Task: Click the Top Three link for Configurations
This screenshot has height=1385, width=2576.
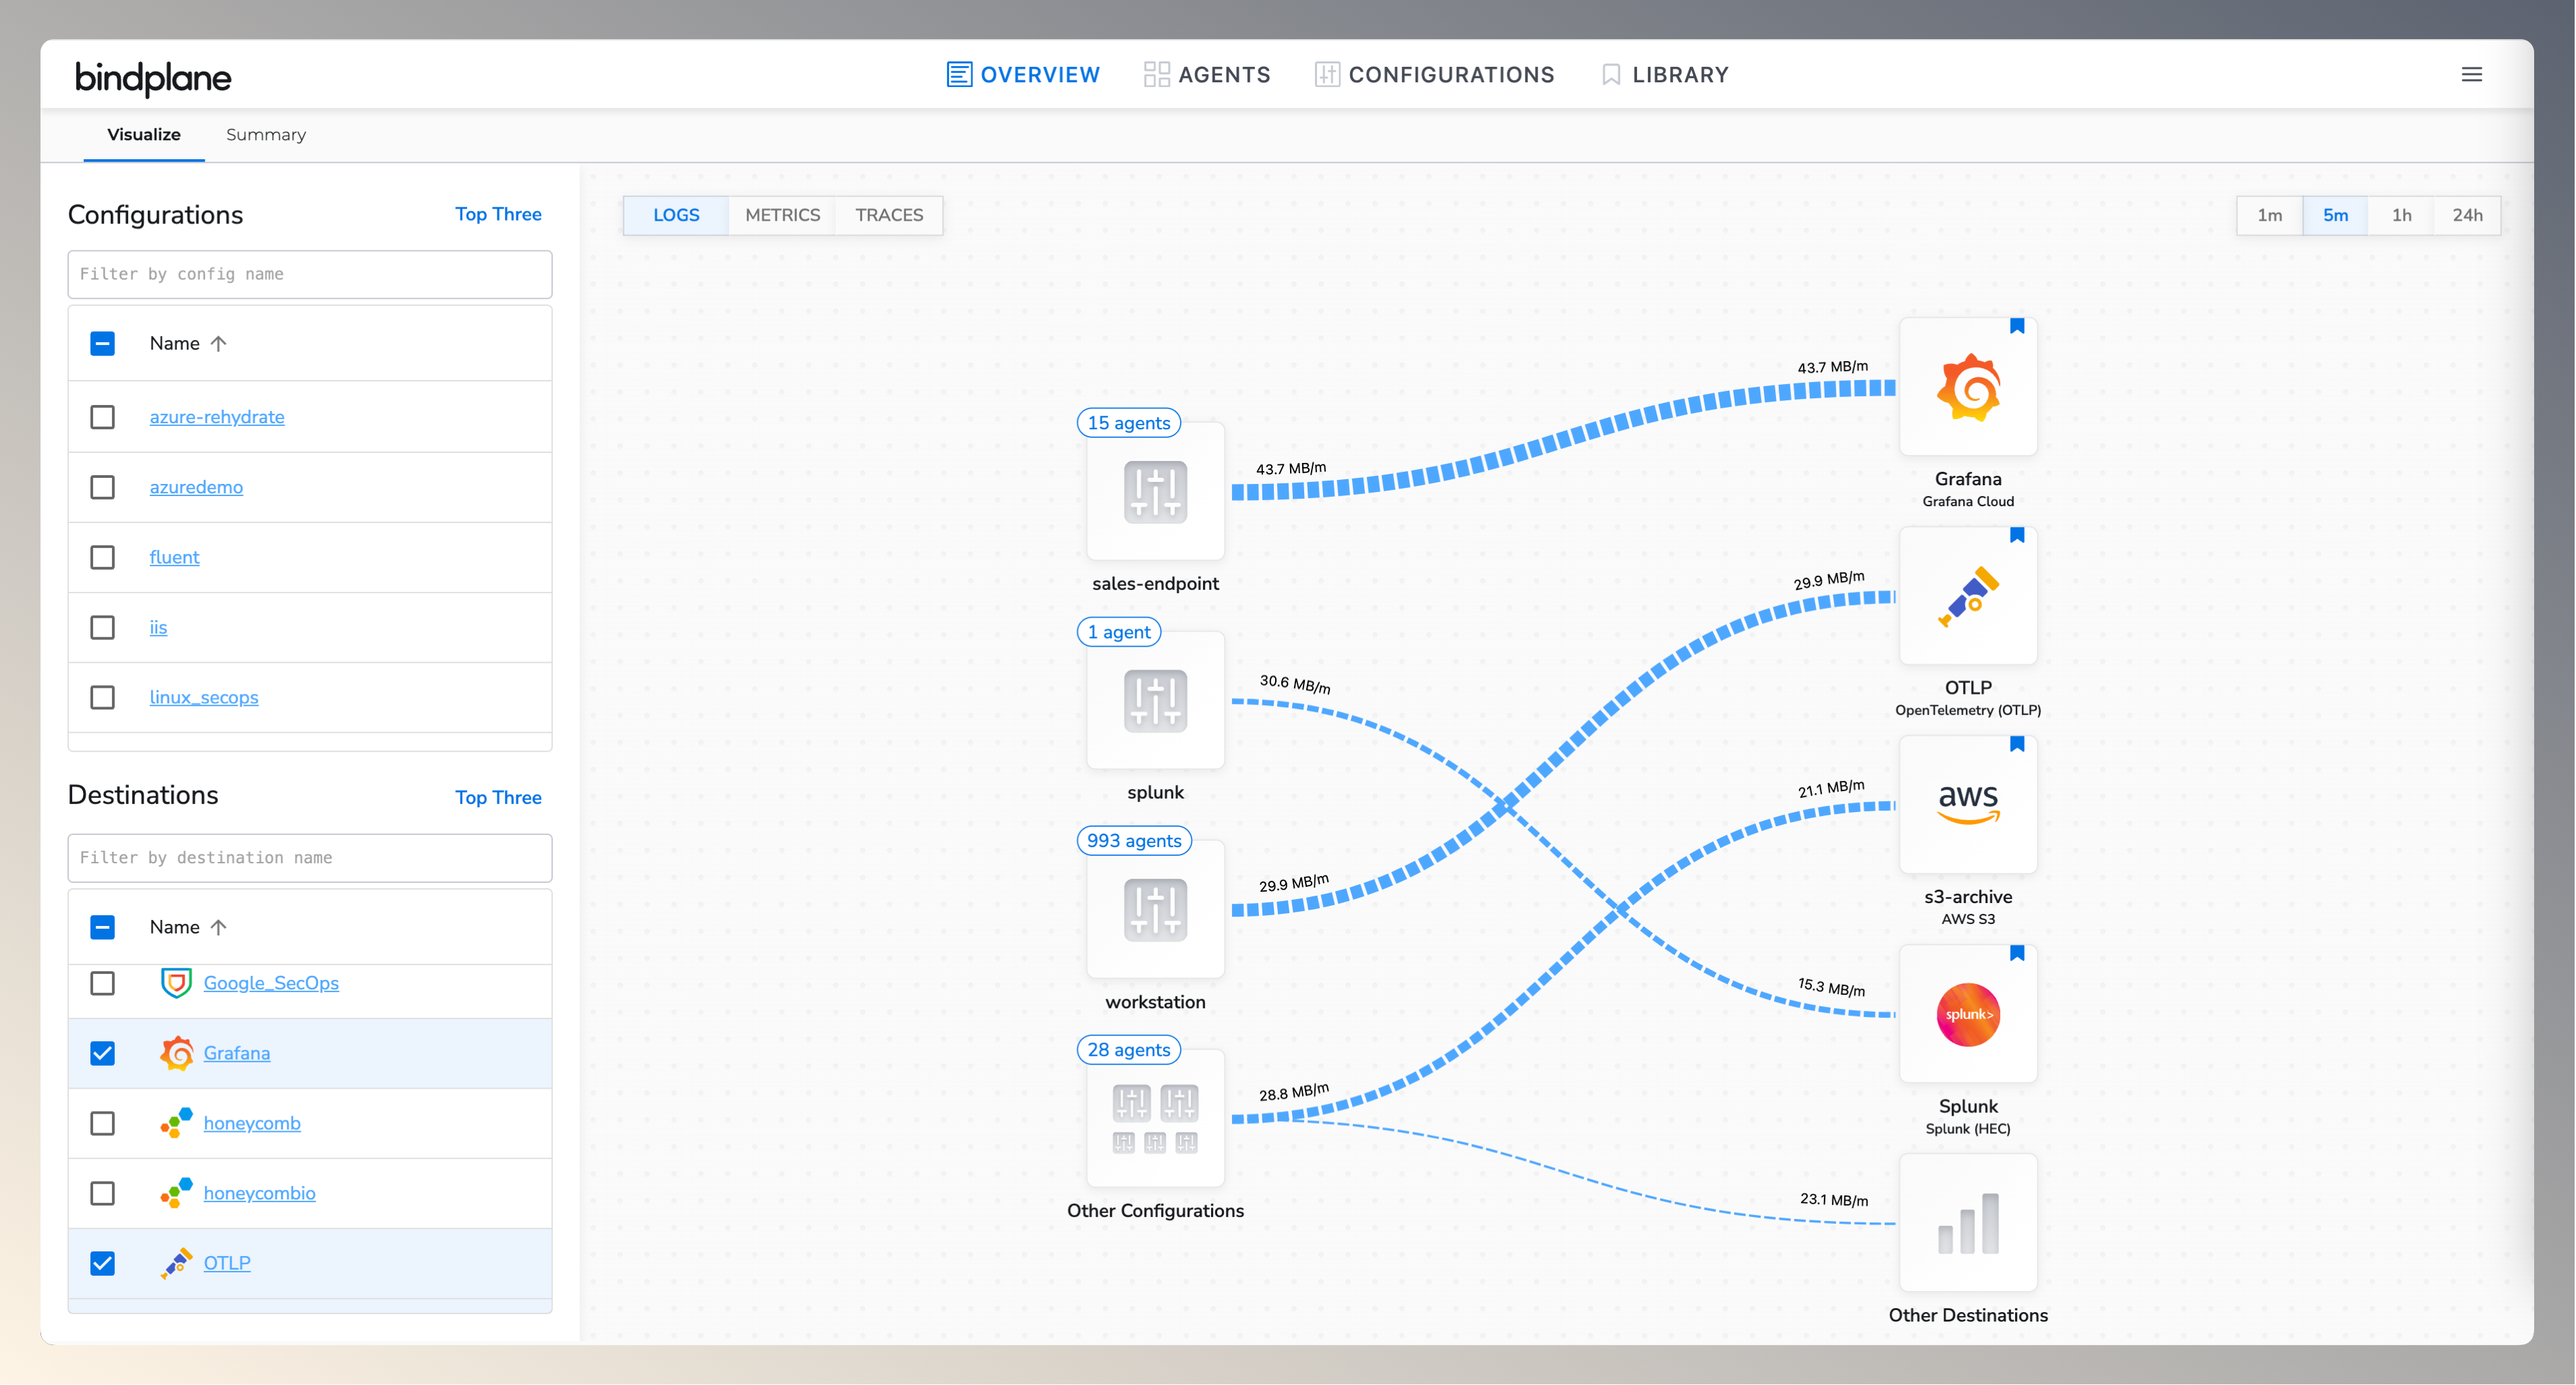Action: click(x=498, y=214)
